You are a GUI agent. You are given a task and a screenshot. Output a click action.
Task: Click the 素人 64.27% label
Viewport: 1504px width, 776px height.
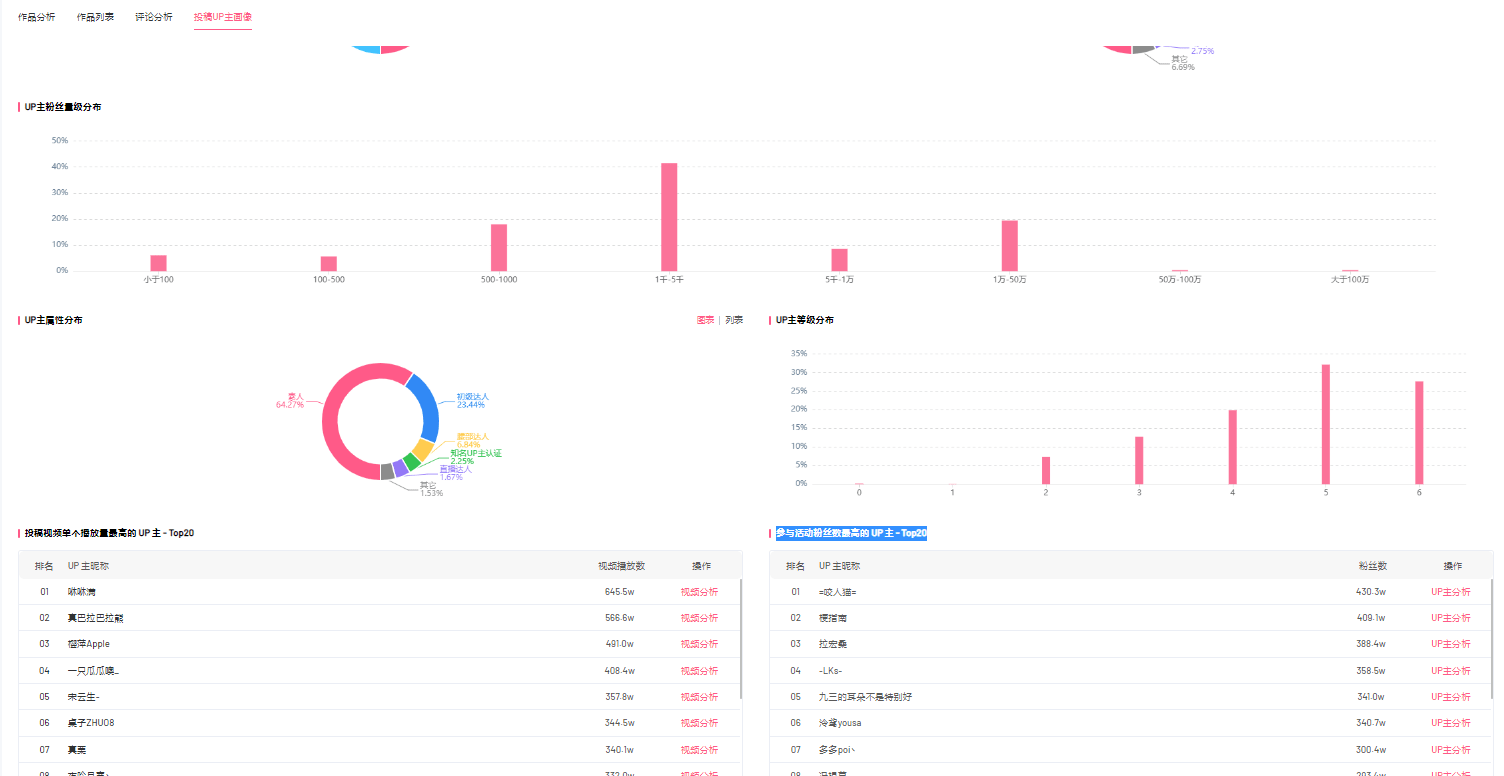[x=289, y=400]
